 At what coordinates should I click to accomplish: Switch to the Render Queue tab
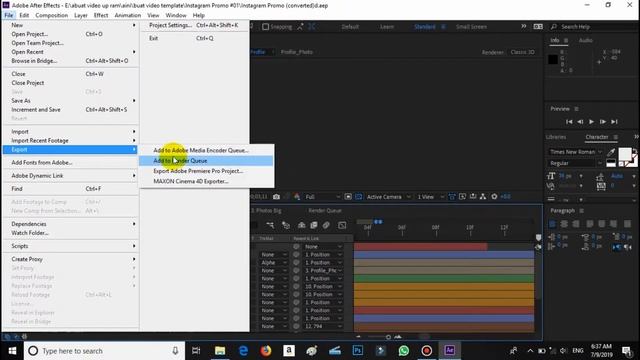click(x=325, y=211)
